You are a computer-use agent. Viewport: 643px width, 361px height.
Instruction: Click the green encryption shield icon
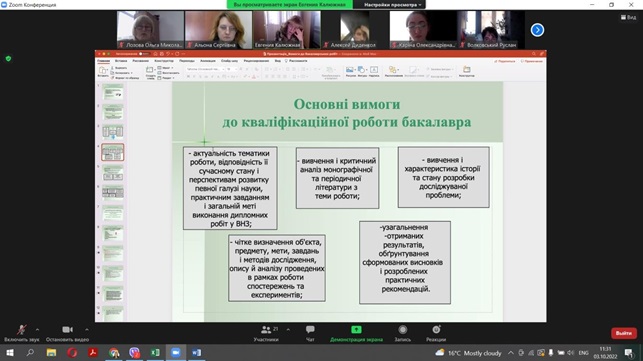pos(8,59)
